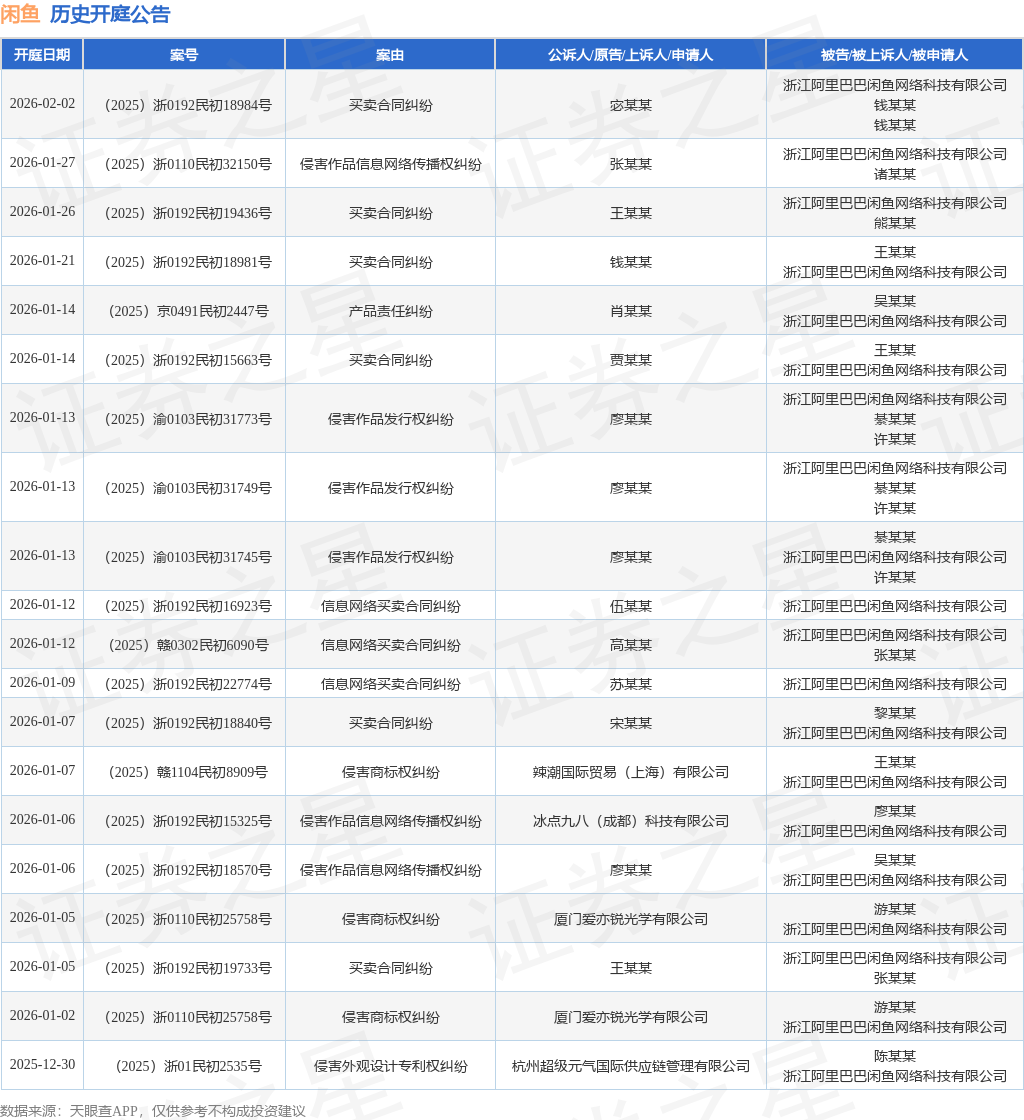This screenshot has height=1120, width=1024.
Task: Click the 公诉人/原告/上诉人/申请人 header
Action: click(x=631, y=55)
